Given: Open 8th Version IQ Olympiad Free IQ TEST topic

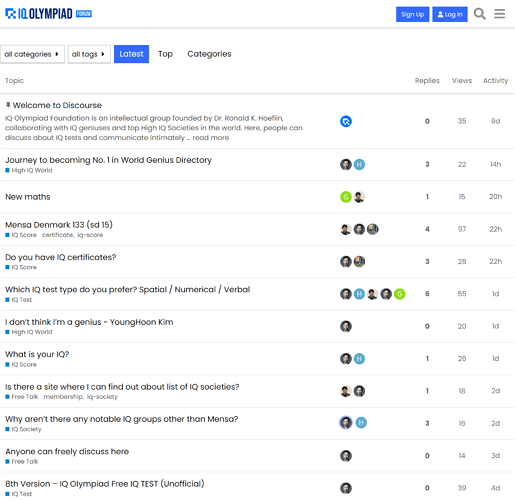Looking at the screenshot, I should 105,484.
